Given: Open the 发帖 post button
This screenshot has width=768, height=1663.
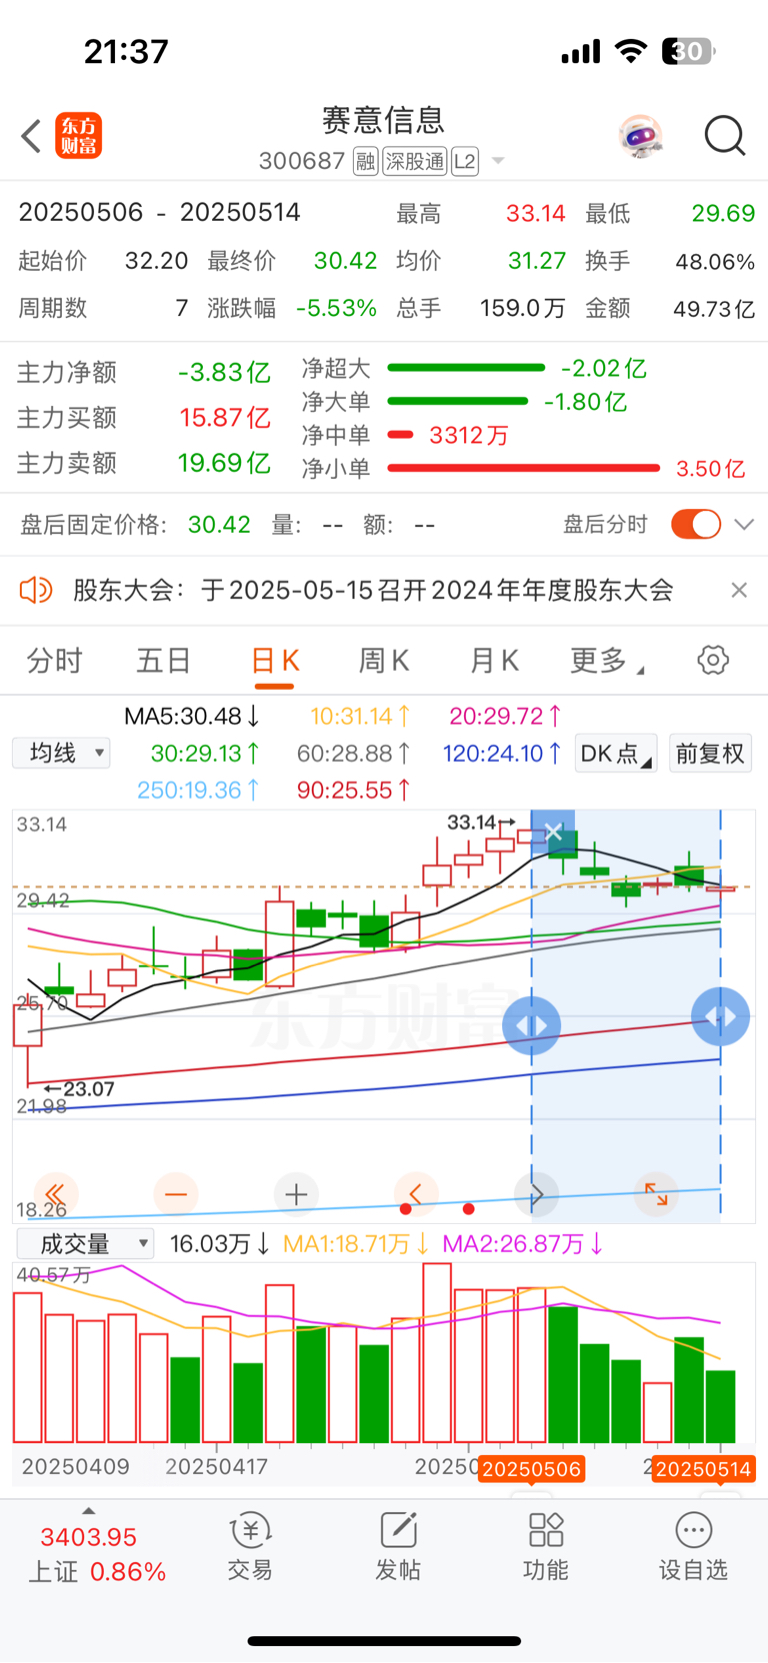Looking at the screenshot, I should 398,1546.
